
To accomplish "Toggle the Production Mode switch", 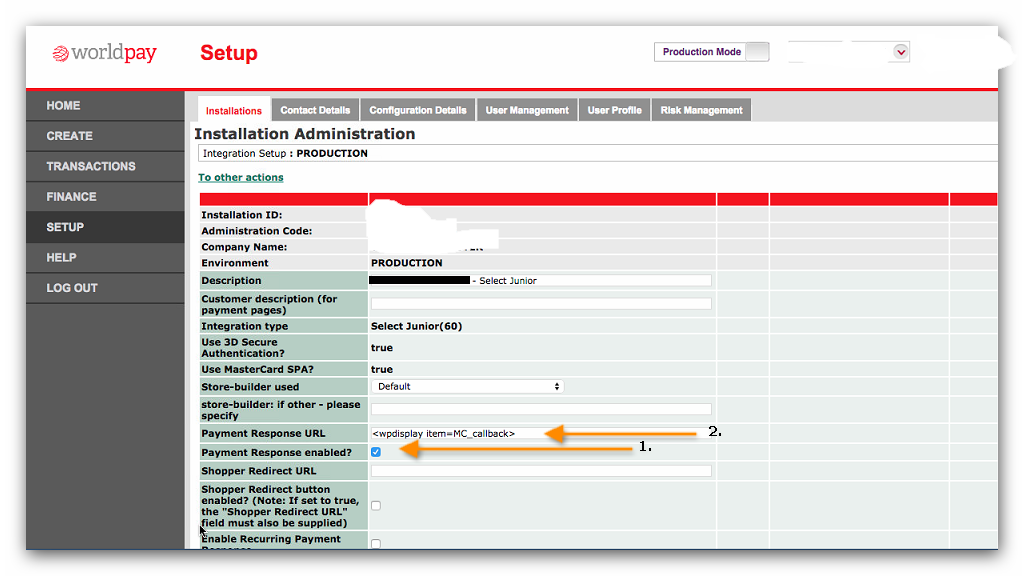I will click(x=757, y=52).
